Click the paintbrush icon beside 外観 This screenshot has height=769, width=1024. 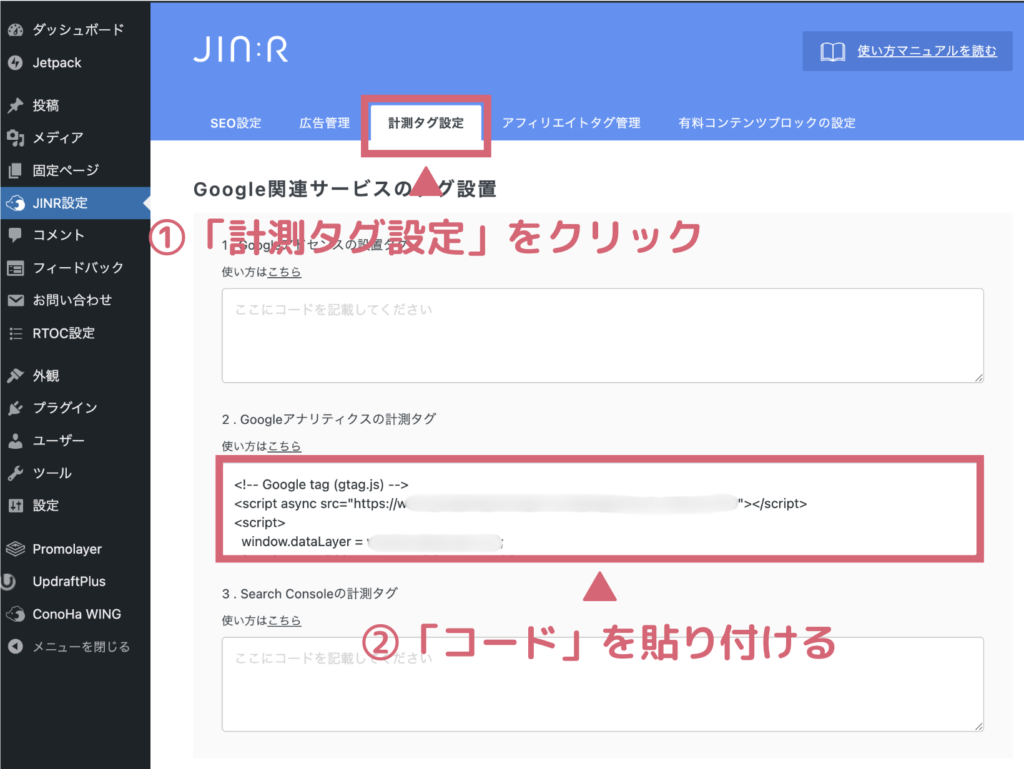point(16,375)
